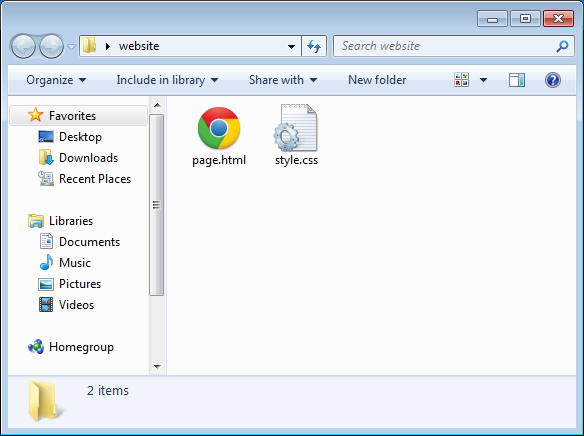Select the style.css file icon
The width and height of the screenshot is (584, 436).
pos(295,128)
